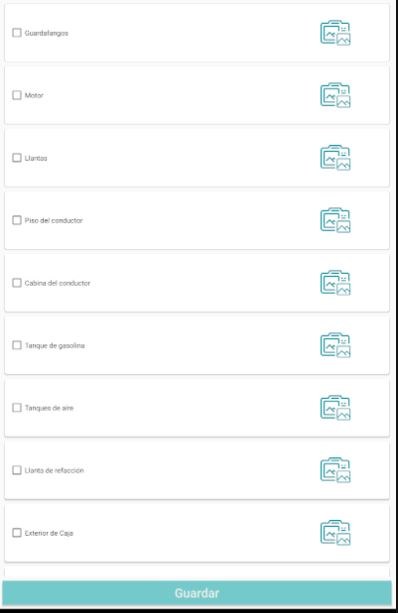Add photos for Piso del conductor
The image size is (398, 613).
pos(335,220)
